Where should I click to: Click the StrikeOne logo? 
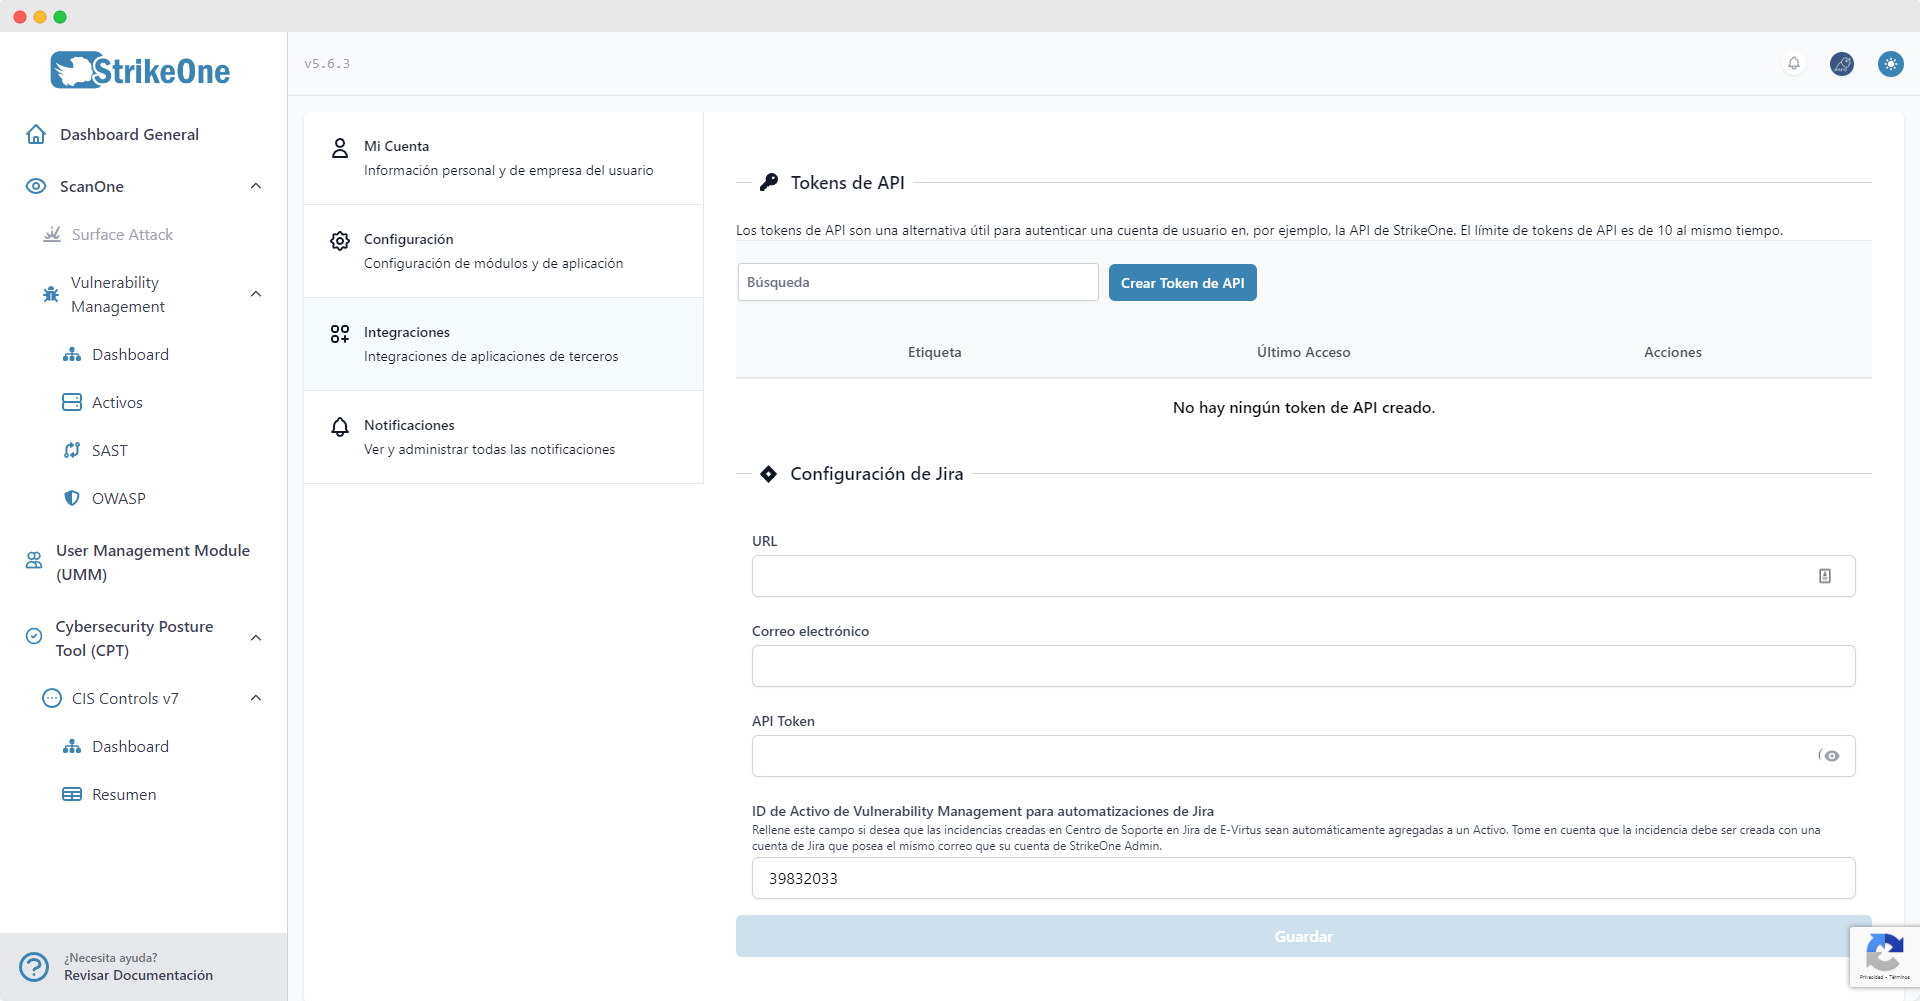pyautogui.click(x=140, y=70)
